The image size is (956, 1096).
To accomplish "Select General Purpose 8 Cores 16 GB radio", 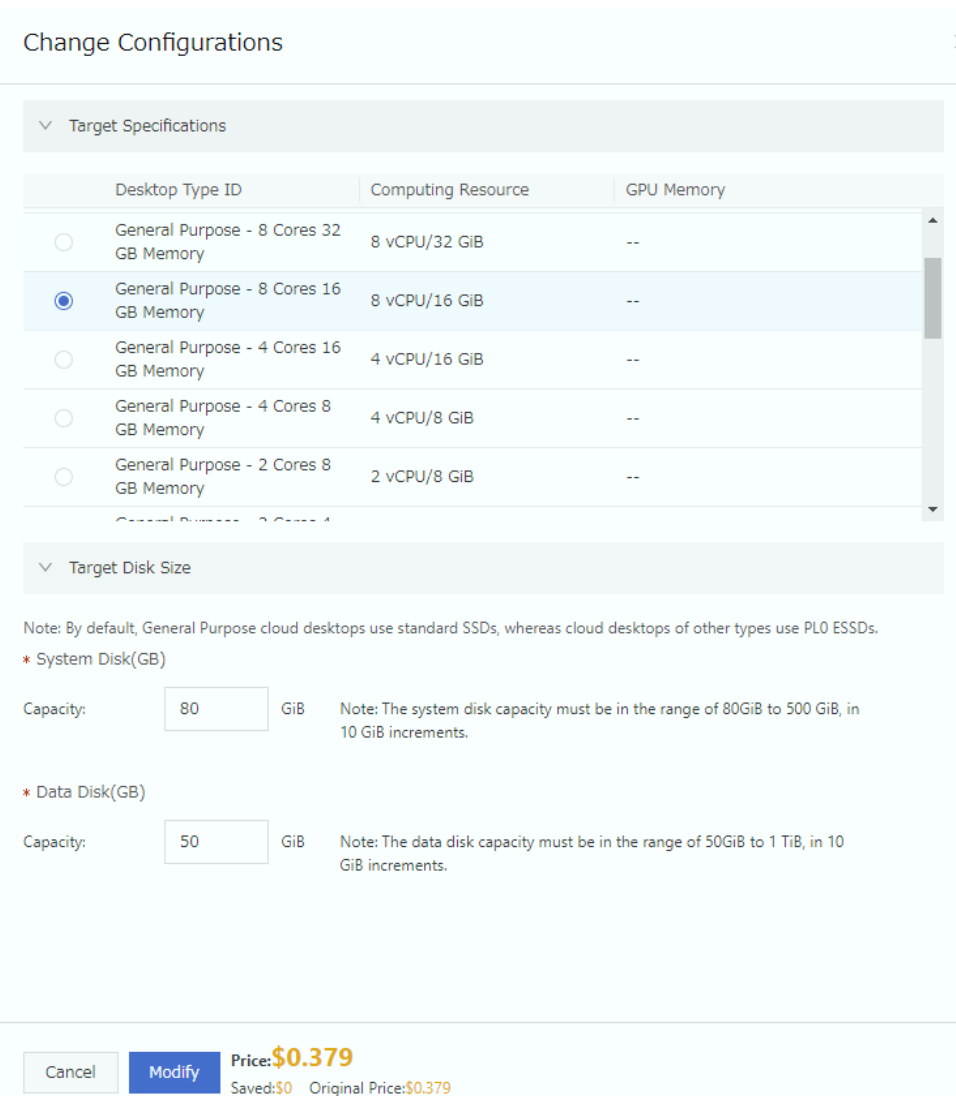I will (x=64, y=301).
